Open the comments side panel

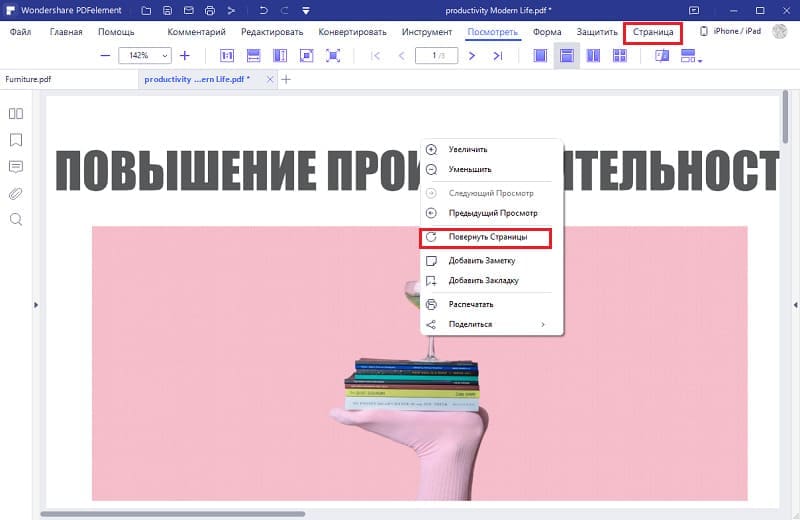click(16, 167)
